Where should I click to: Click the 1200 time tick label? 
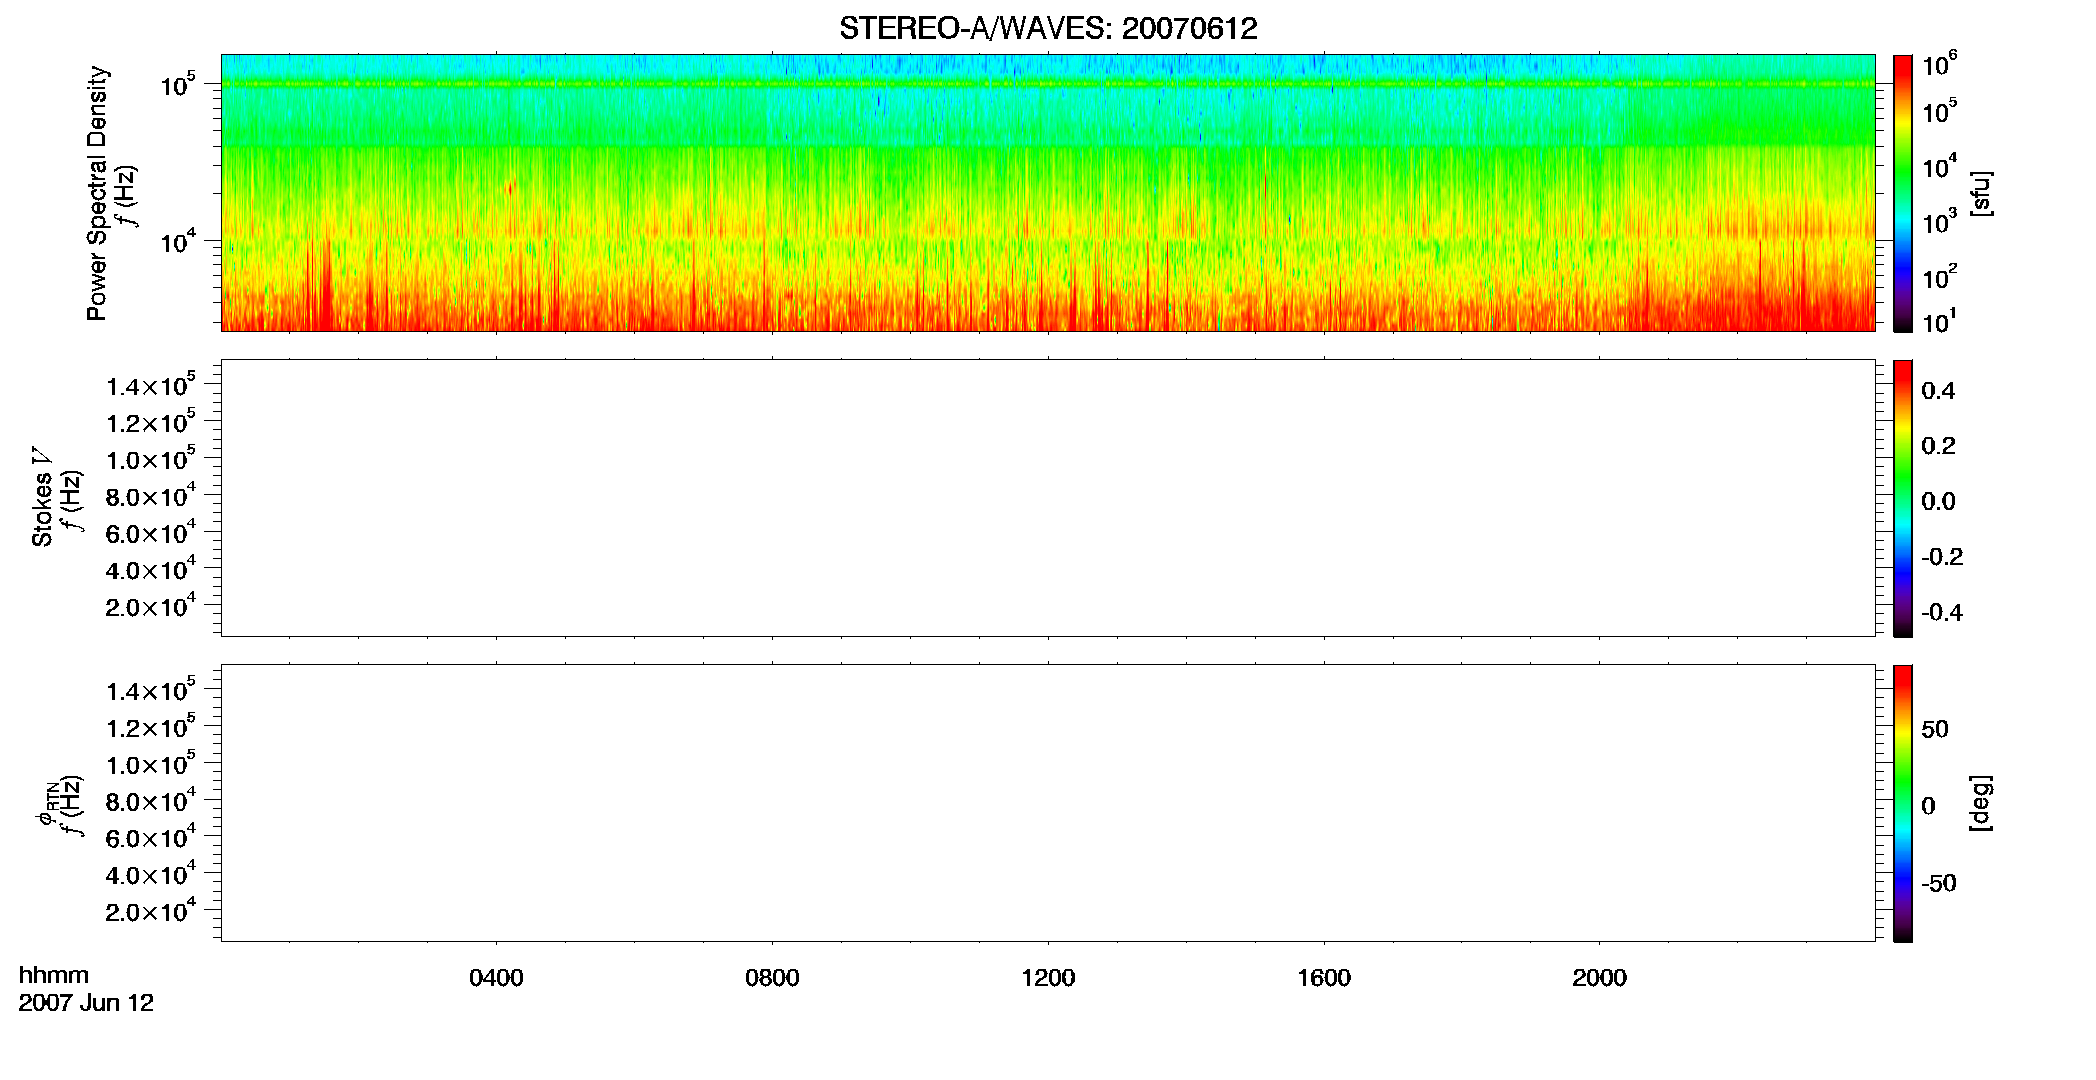tap(1048, 978)
